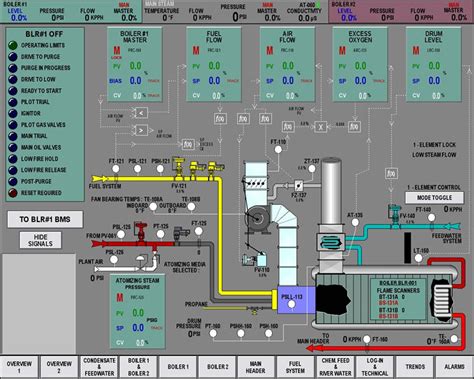The height and width of the screenshot is (379, 474).
Task: Click the PT-125 pressure transmitter bubble
Action: point(161,234)
